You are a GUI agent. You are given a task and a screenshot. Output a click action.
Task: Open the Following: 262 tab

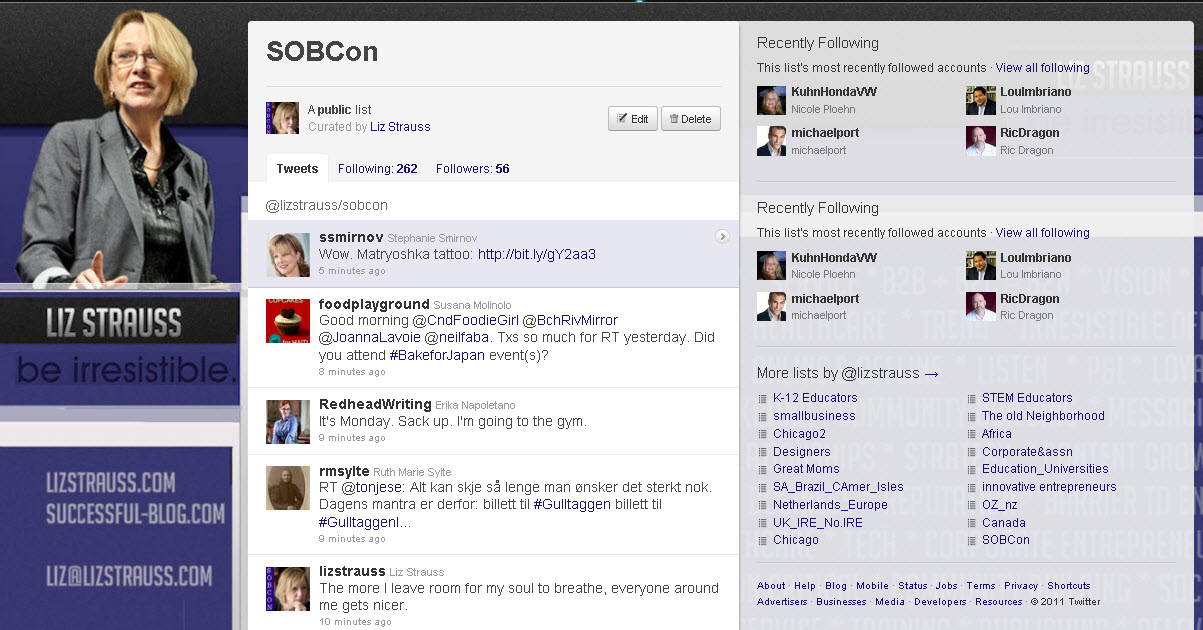pyautogui.click(x=377, y=169)
